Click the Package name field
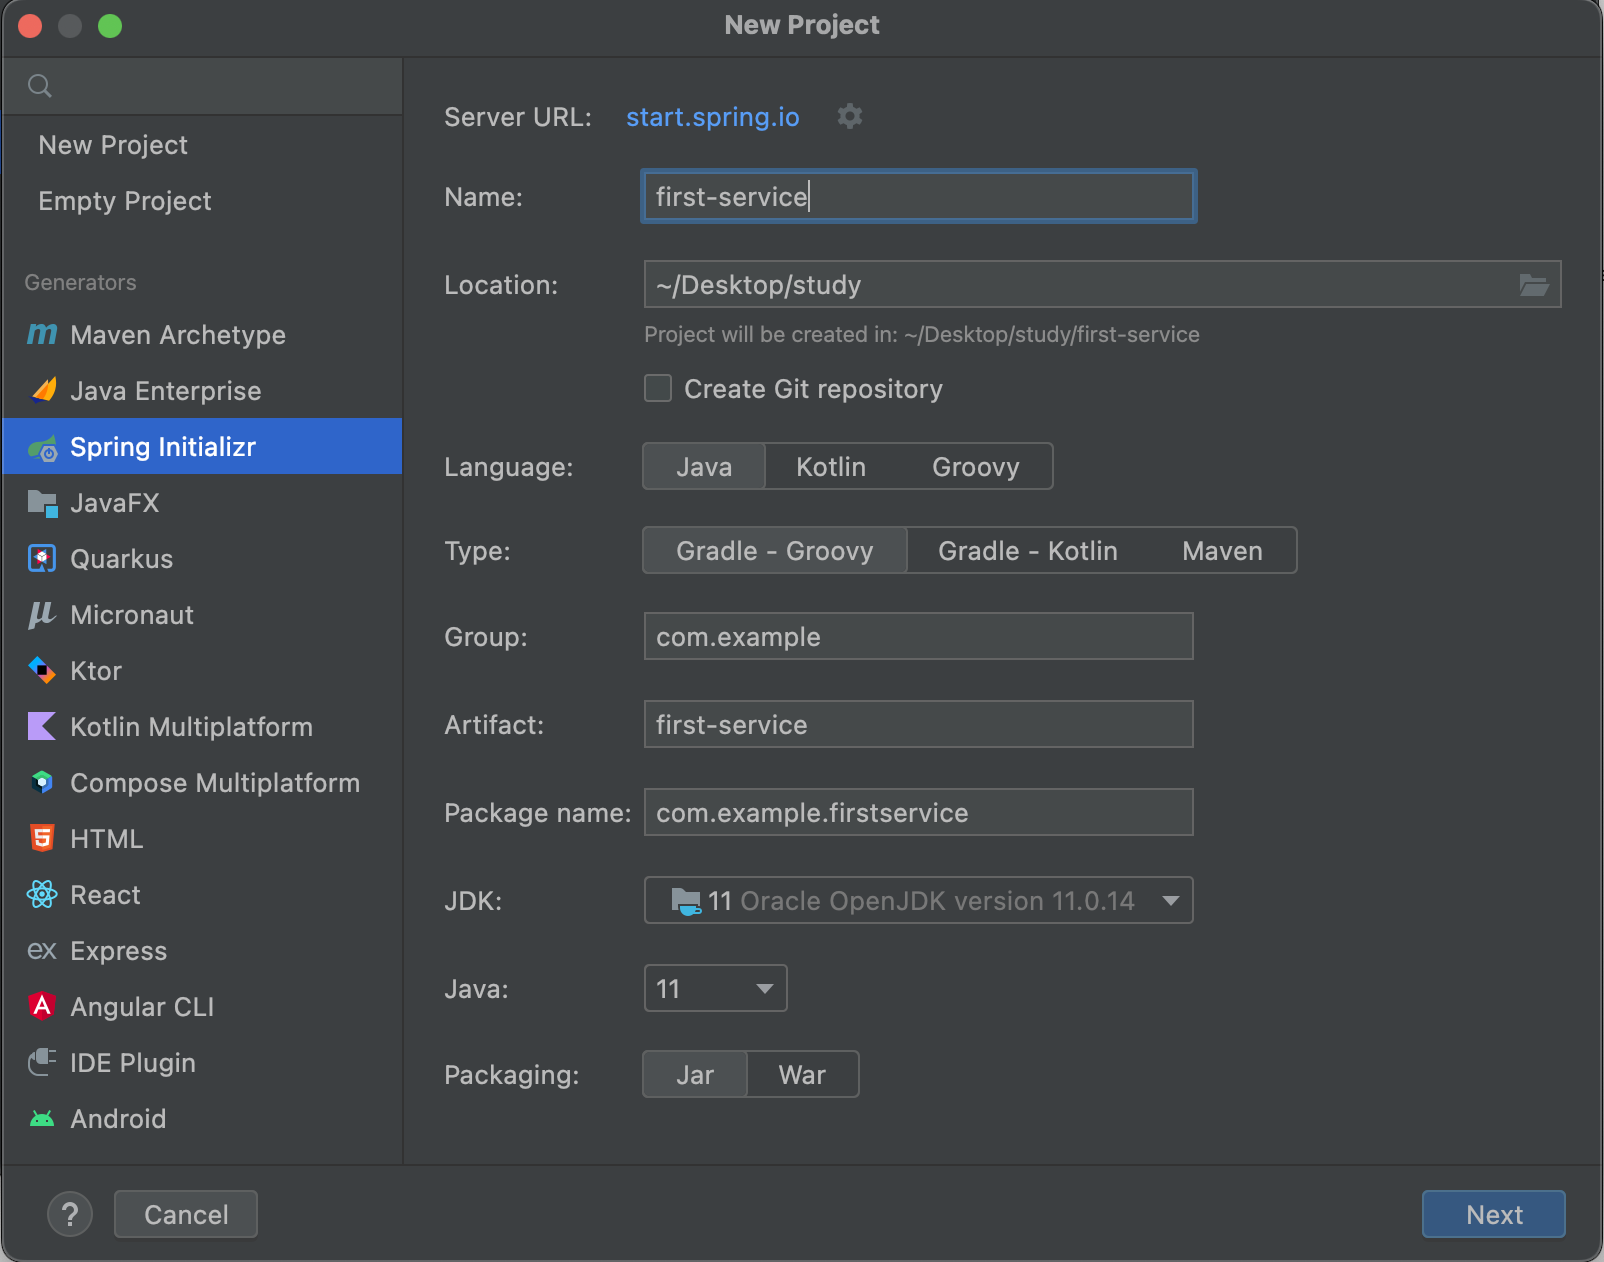The width and height of the screenshot is (1604, 1262). [x=919, y=812]
